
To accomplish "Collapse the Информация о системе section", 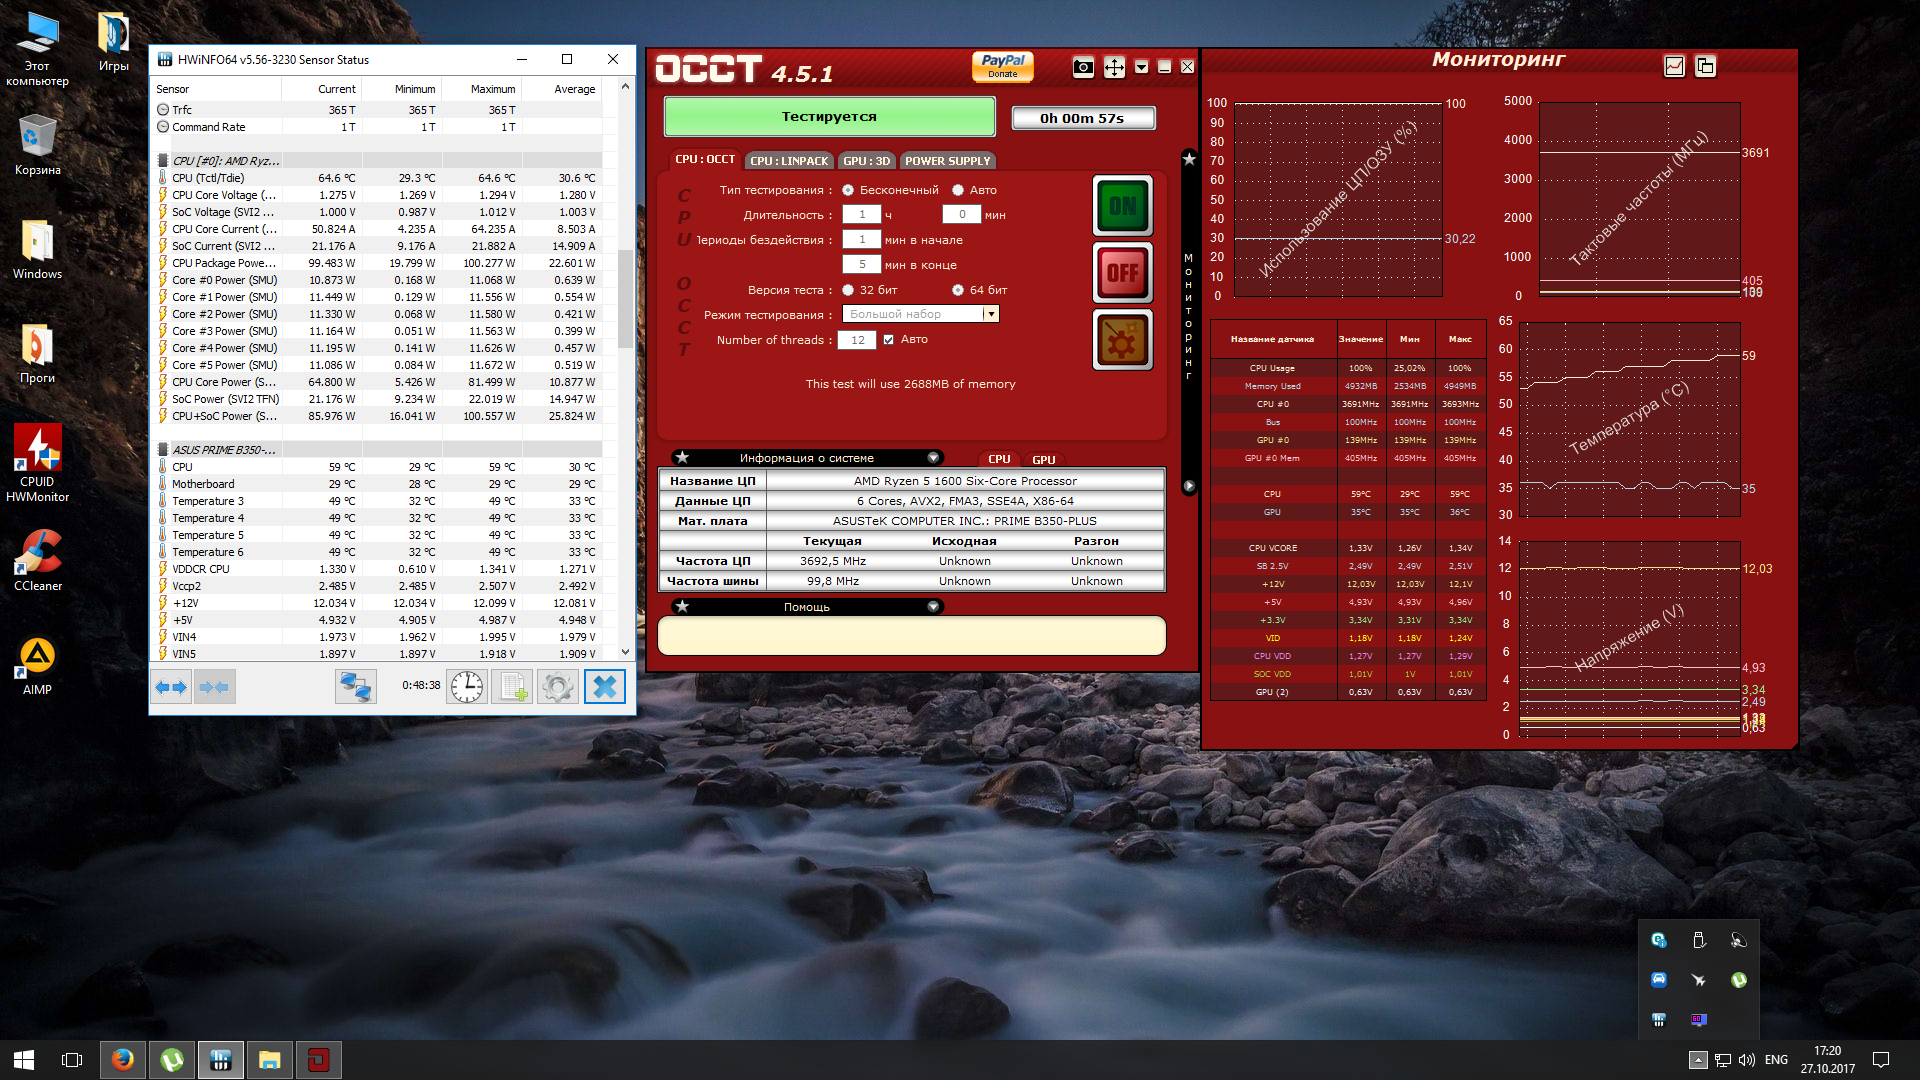I will click(933, 458).
